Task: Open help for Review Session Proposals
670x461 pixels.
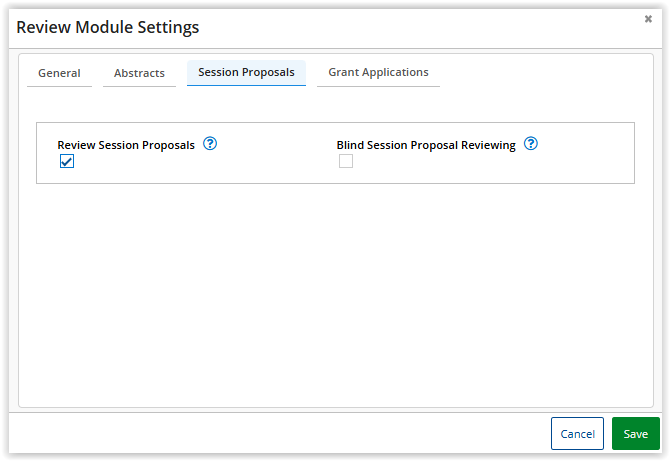Action: click(x=210, y=144)
